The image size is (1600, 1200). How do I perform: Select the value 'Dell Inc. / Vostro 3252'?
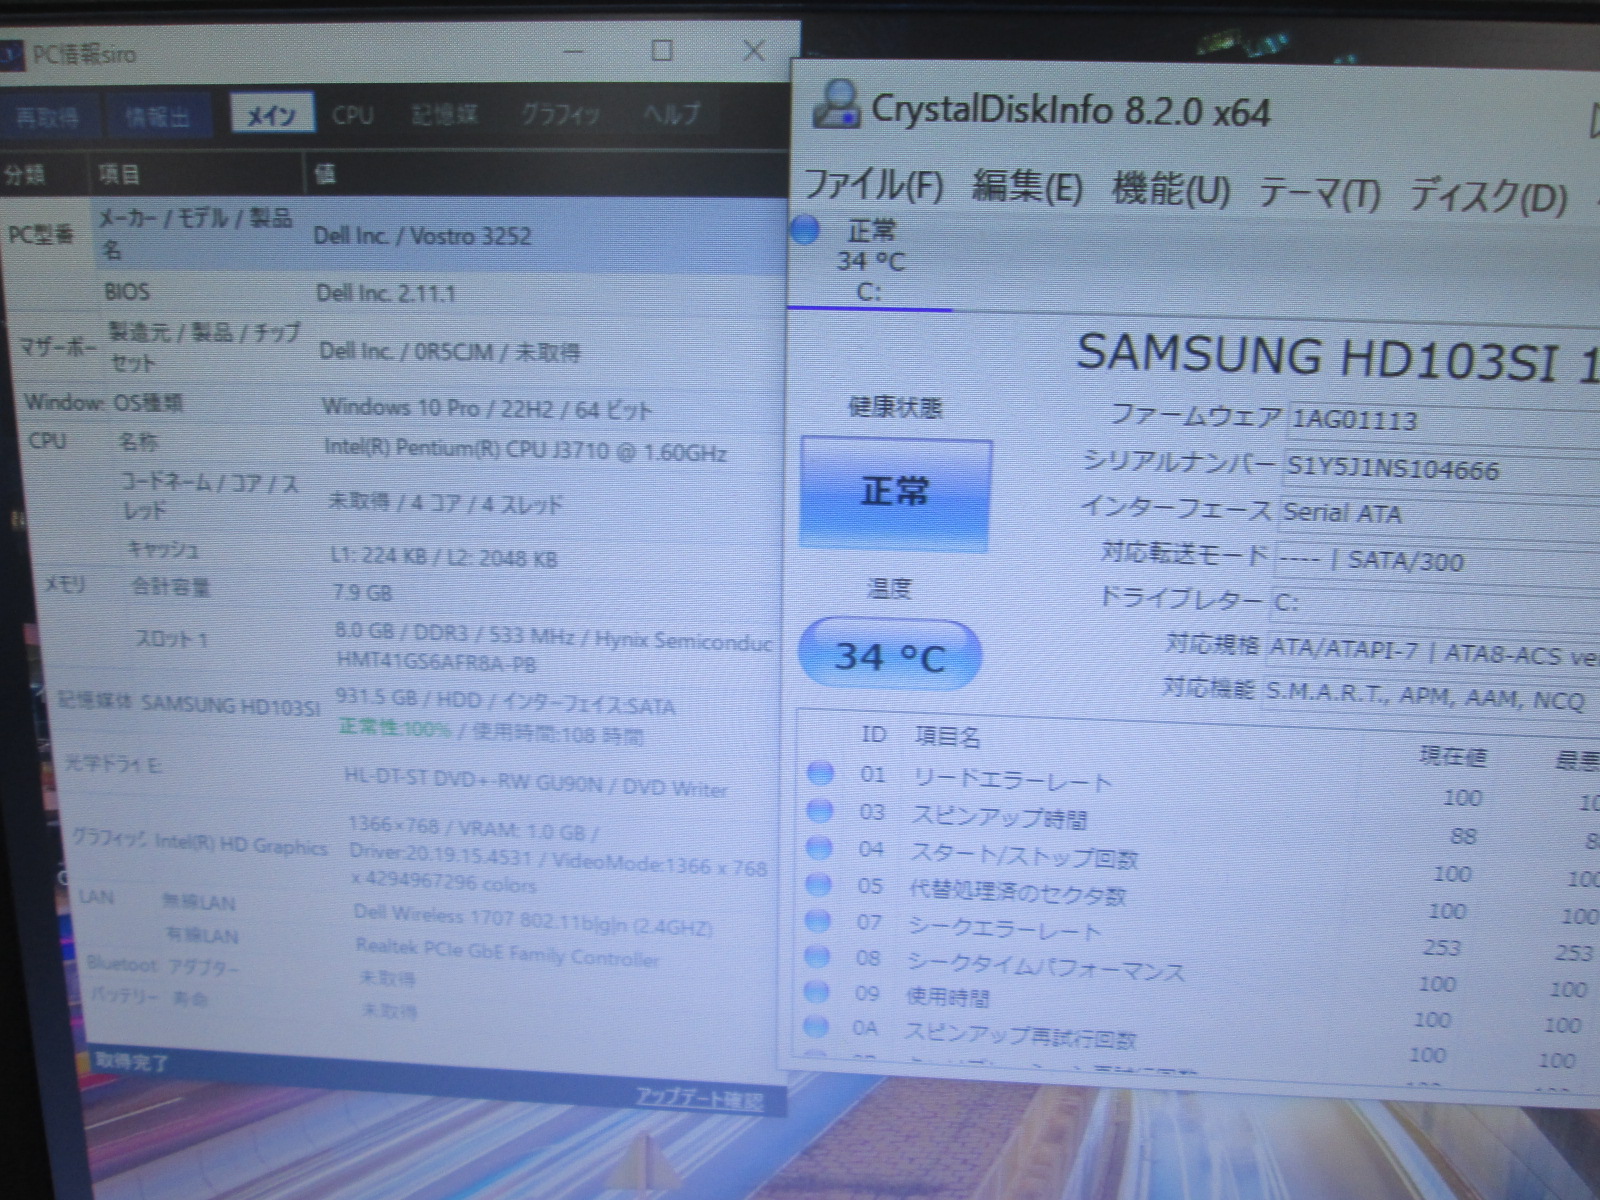pyautogui.click(x=422, y=236)
